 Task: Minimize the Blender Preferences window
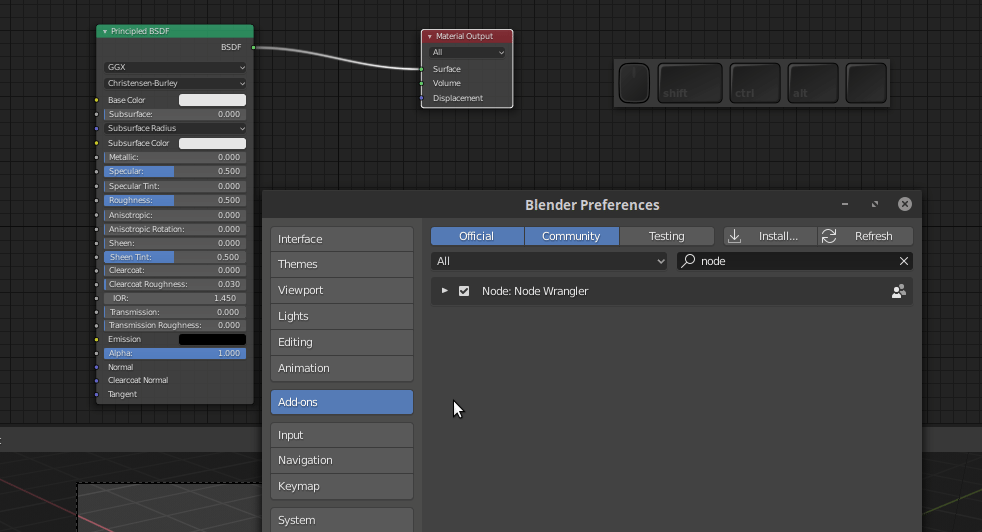pyautogui.click(x=845, y=204)
